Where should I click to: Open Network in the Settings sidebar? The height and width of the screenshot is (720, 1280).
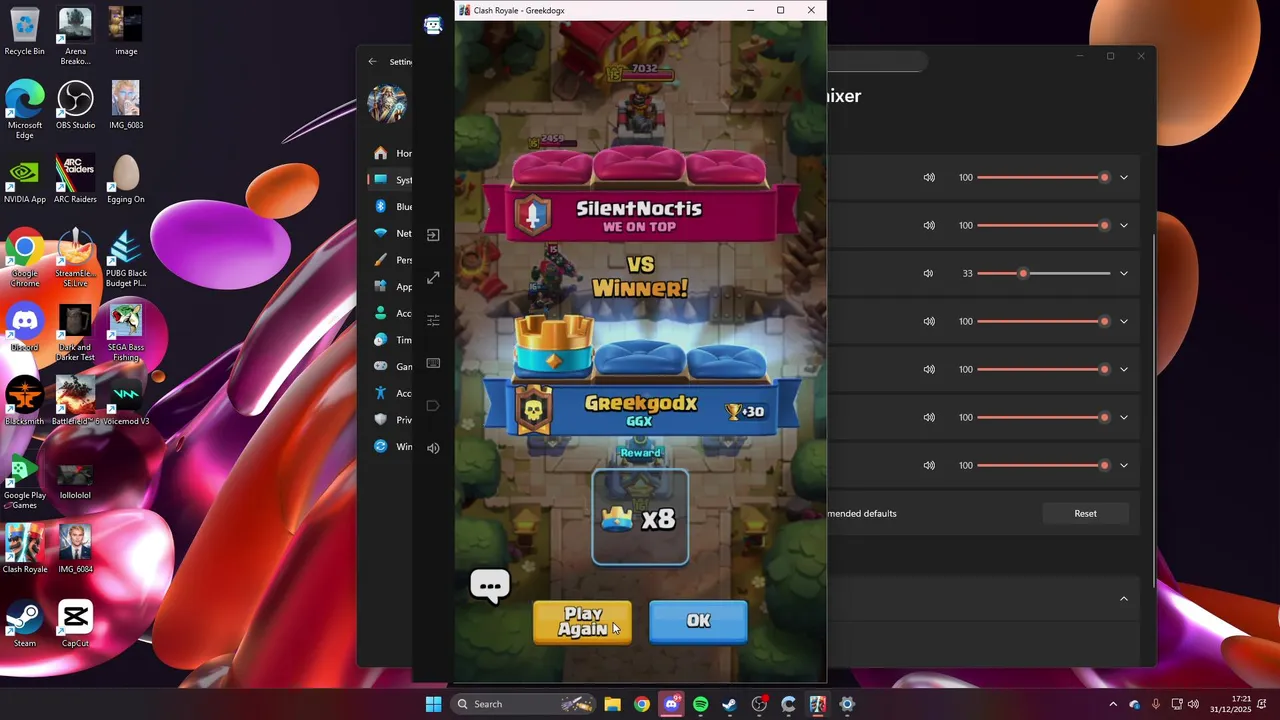click(391, 233)
